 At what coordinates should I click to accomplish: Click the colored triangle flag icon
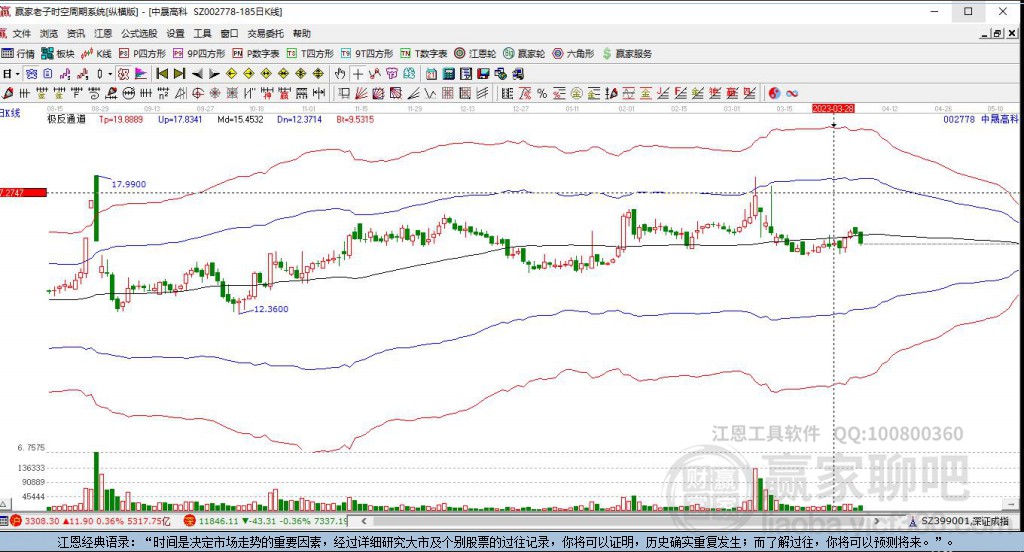point(141,74)
